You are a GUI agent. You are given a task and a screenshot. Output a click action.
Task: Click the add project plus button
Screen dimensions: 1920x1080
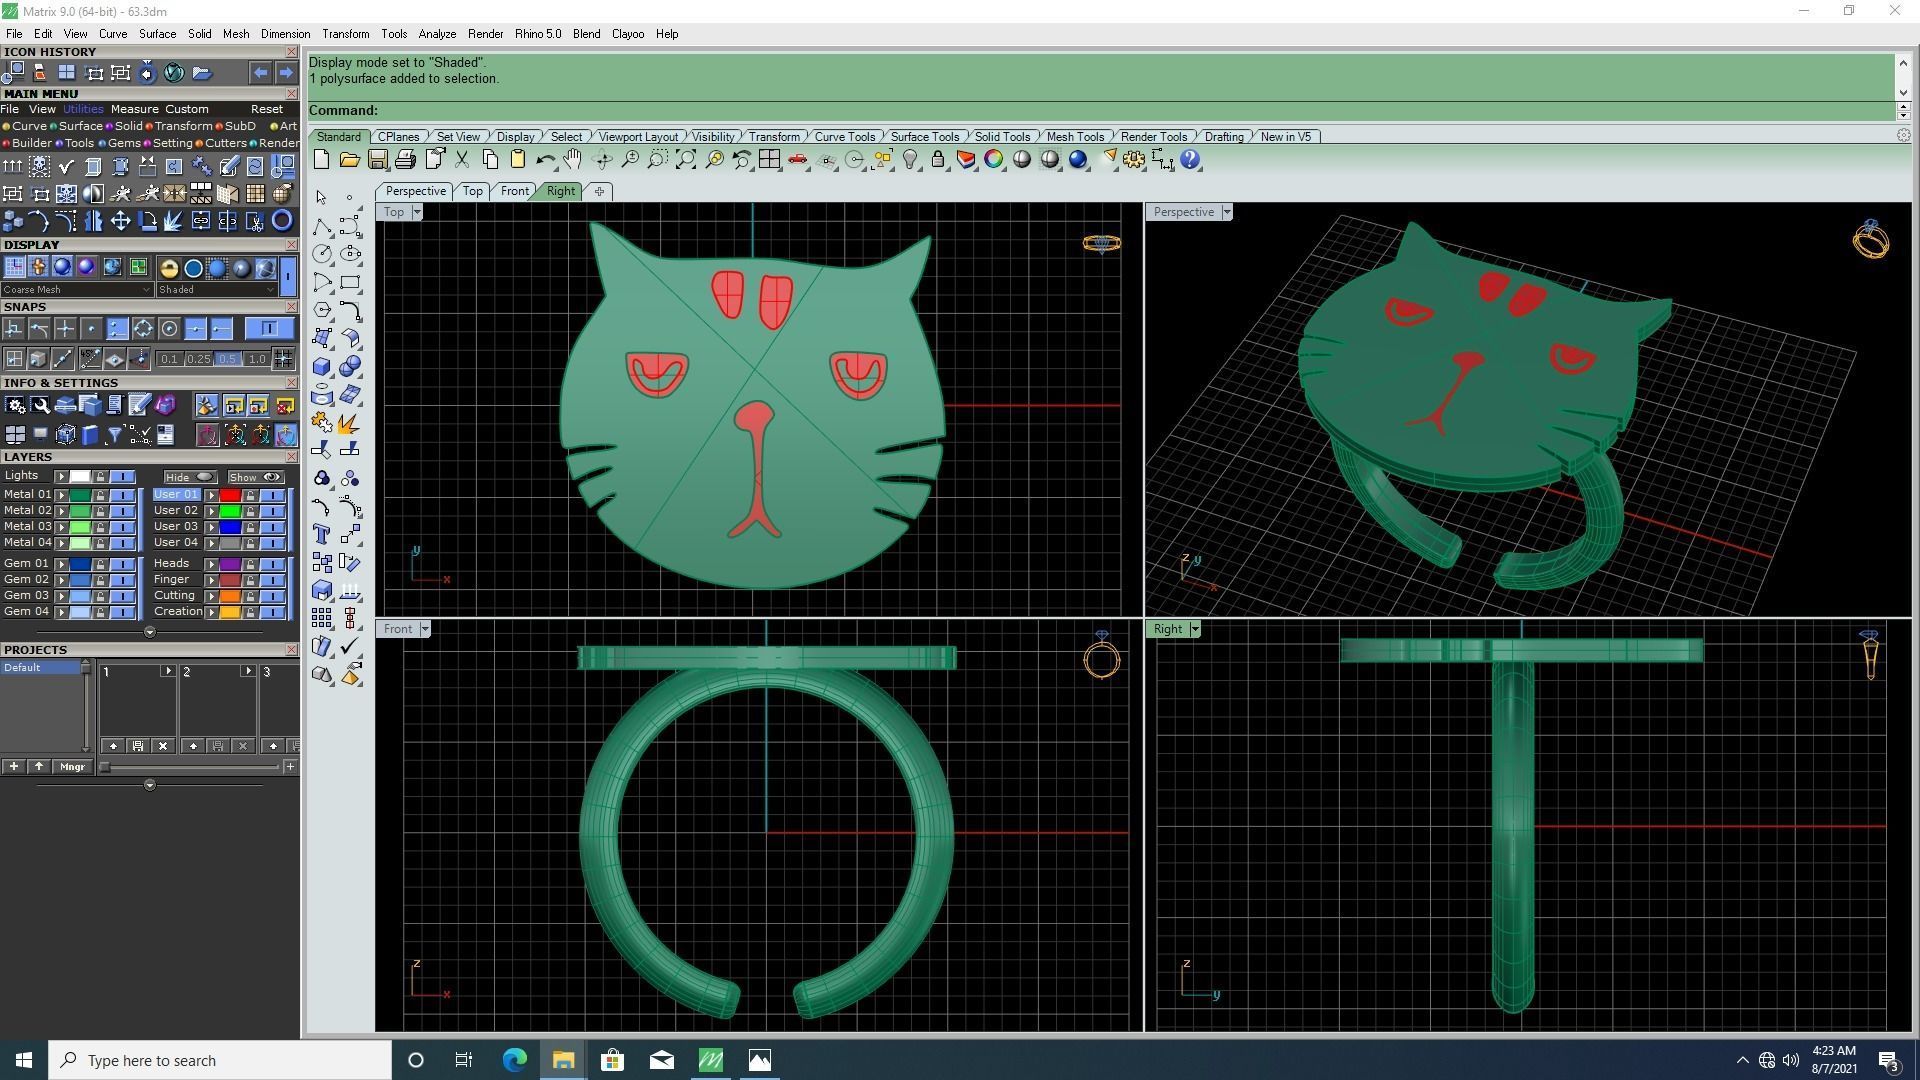point(13,767)
